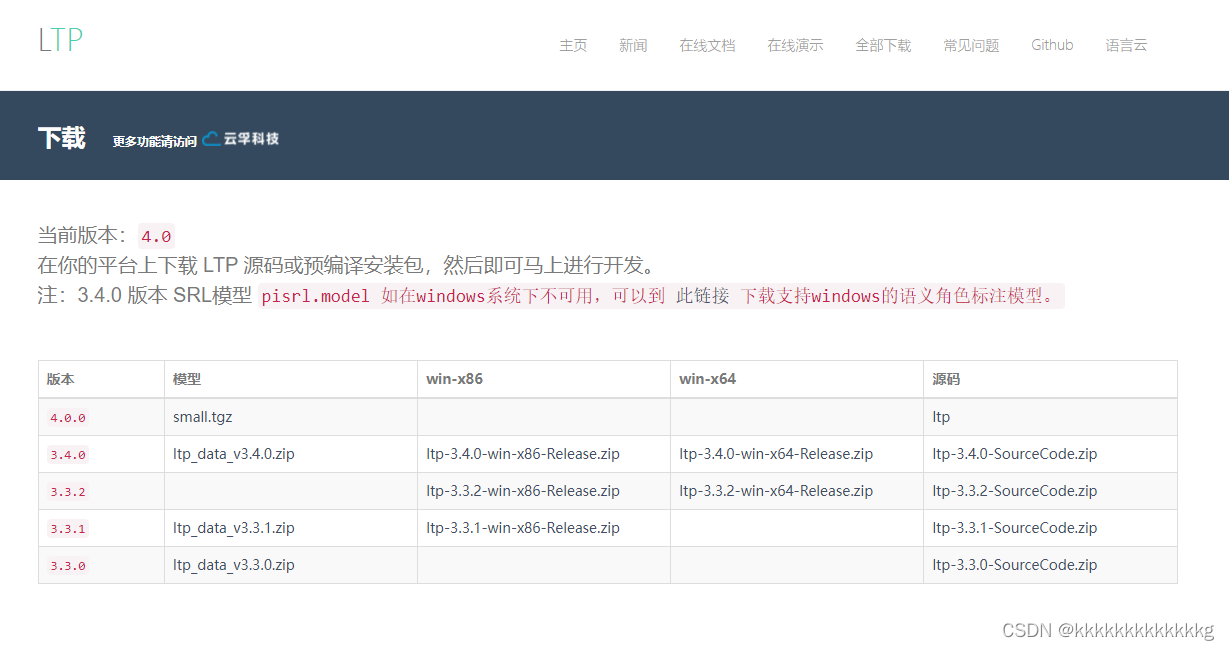1229x650 pixels.
Task: Download ltp-3.3.0-SourceCode.zip
Action: pos(1015,565)
